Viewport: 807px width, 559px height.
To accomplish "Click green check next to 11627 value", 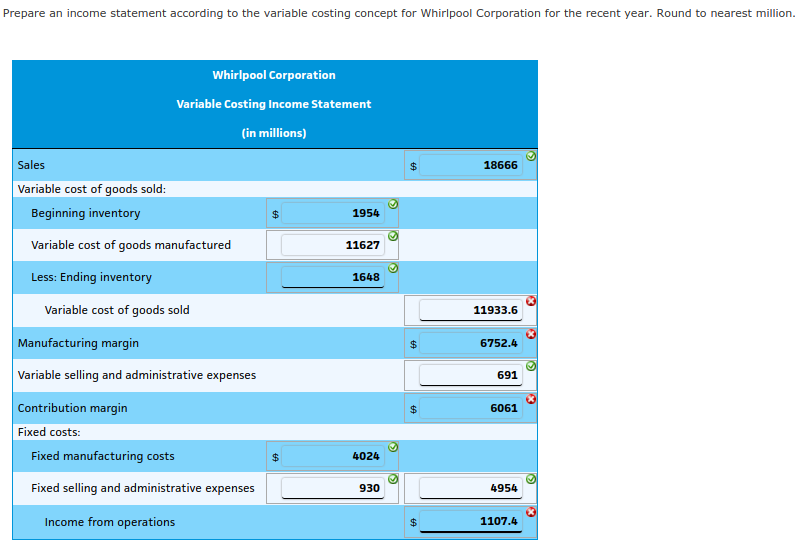I will coord(393,236).
